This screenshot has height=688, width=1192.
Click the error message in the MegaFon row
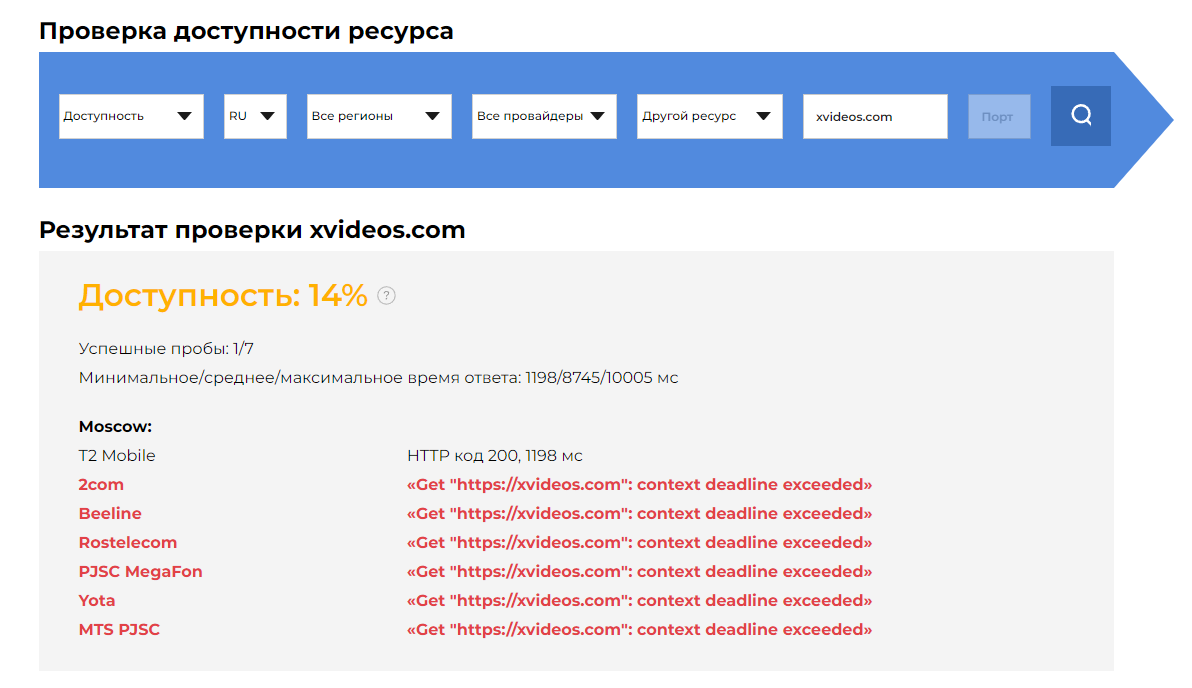tap(639, 571)
